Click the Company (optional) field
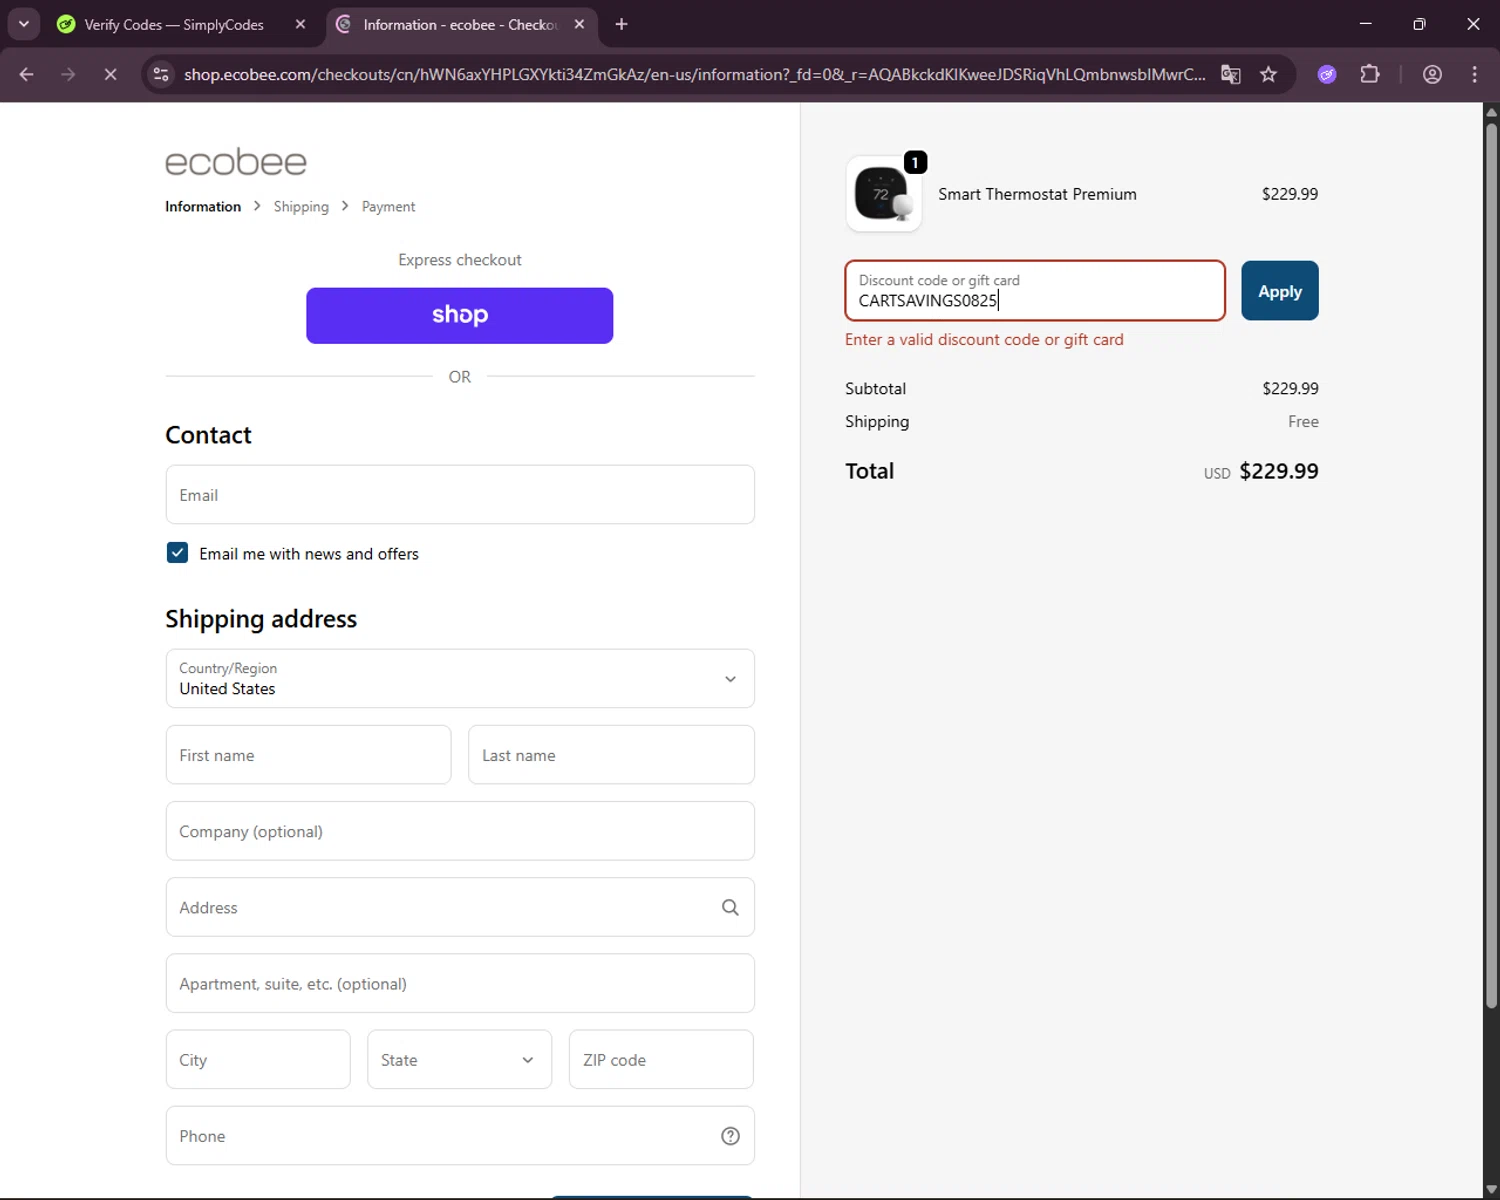 coord(460,831)
